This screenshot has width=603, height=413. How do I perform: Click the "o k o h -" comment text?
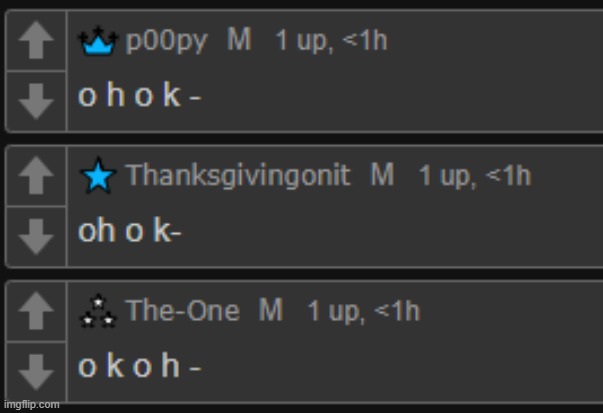click(139, 365)
